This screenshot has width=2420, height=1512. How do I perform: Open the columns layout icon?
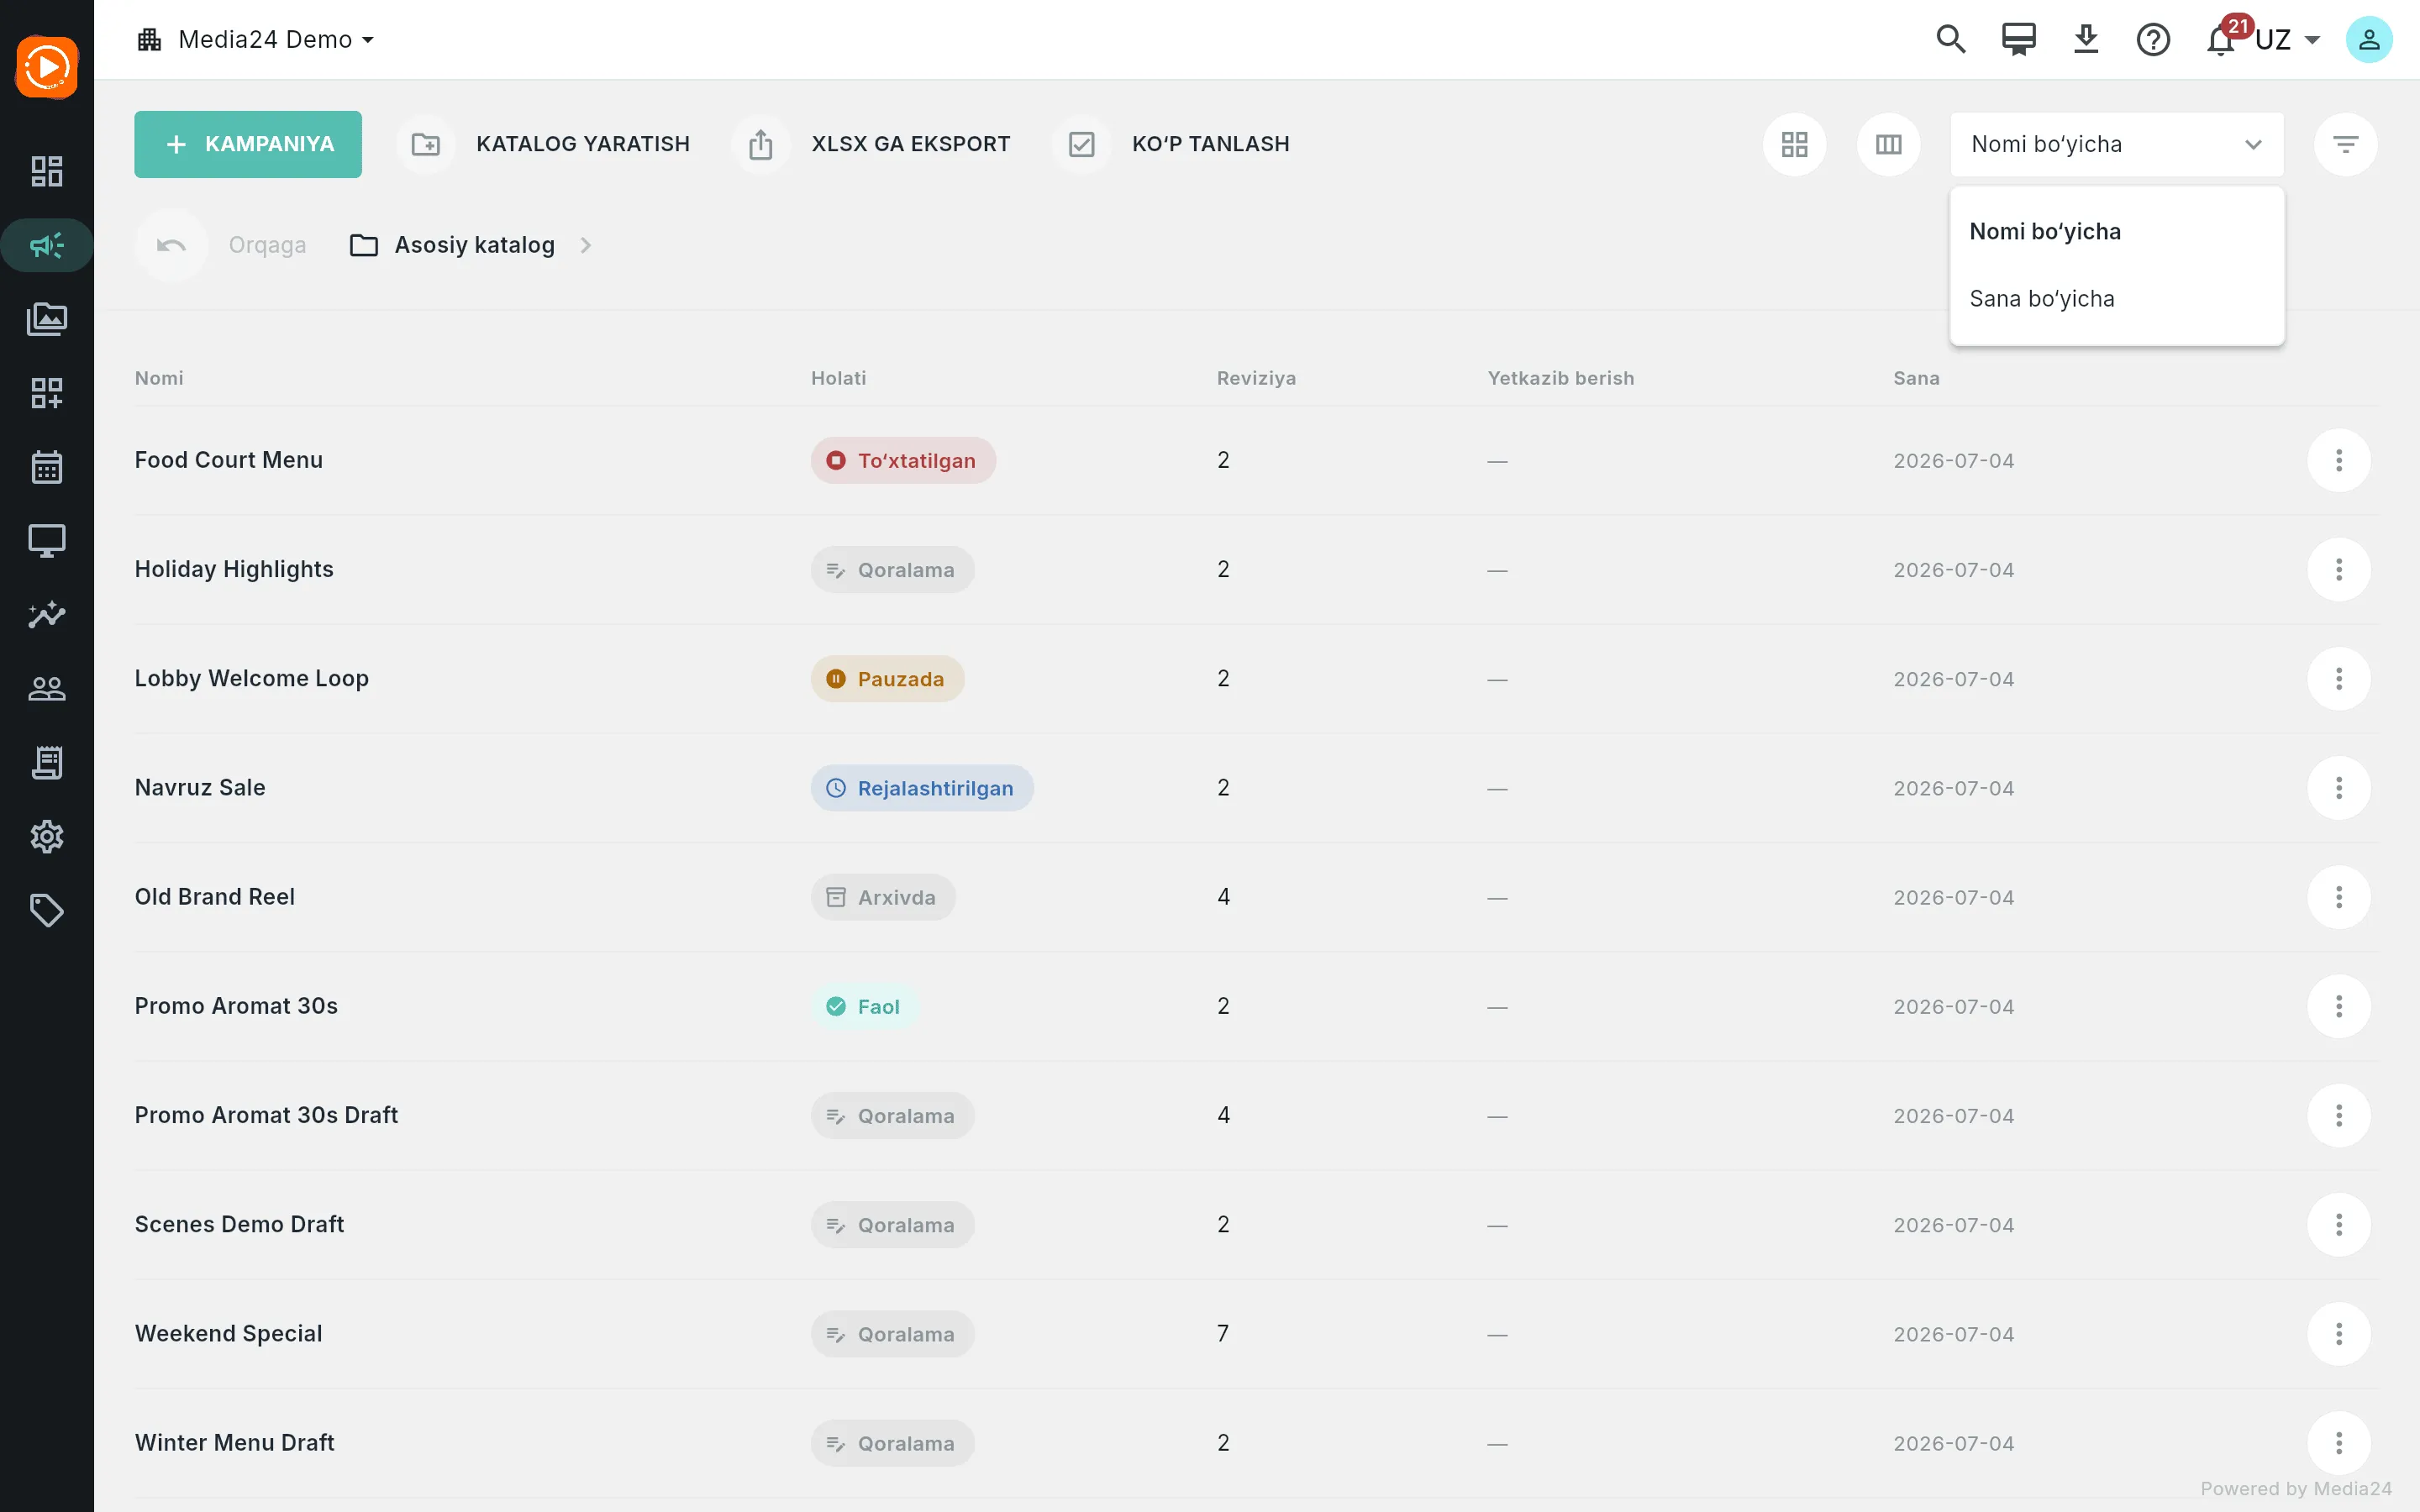point(1888,144)
